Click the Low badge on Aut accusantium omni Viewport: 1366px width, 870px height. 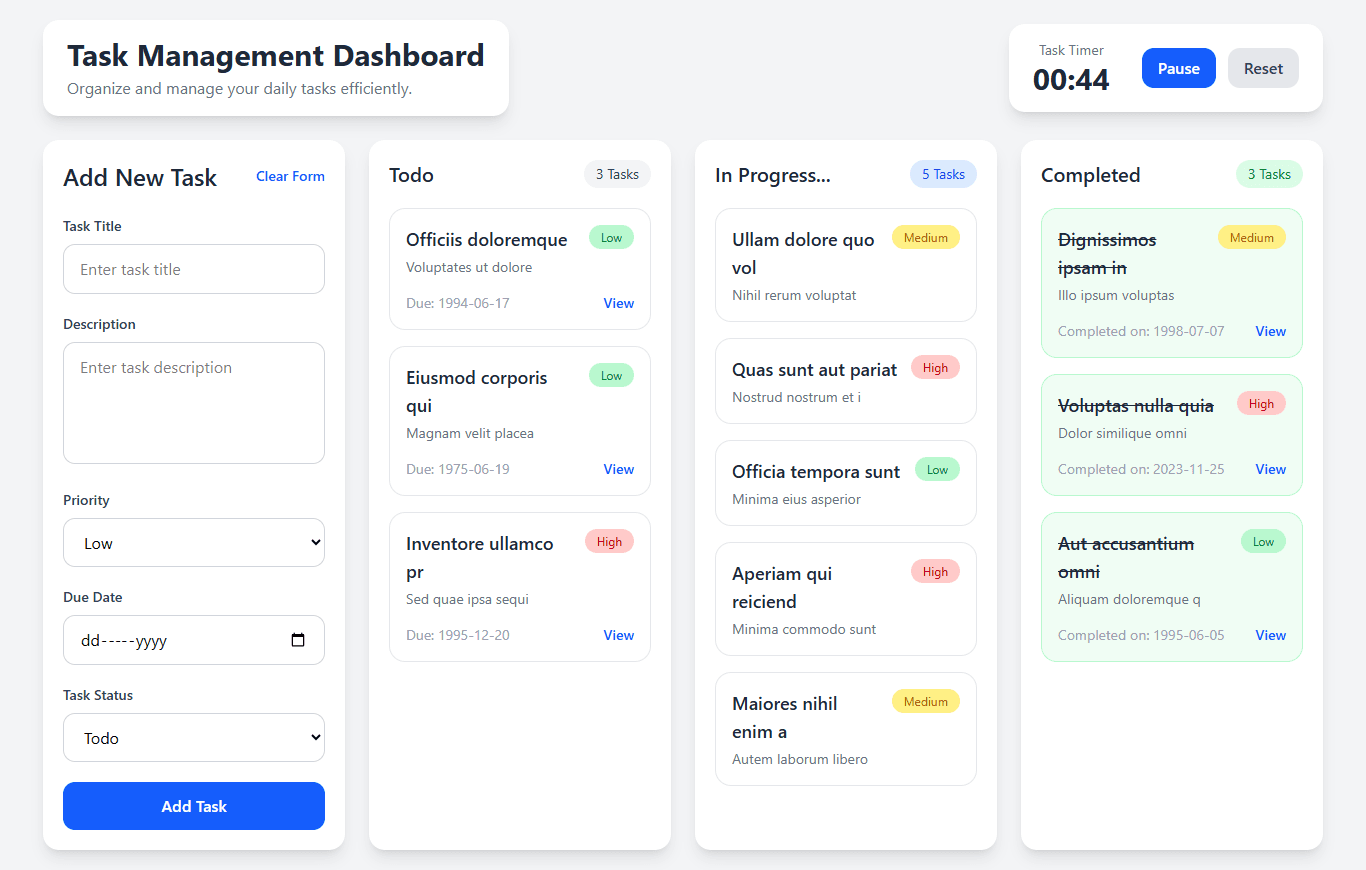[1263, 542]
